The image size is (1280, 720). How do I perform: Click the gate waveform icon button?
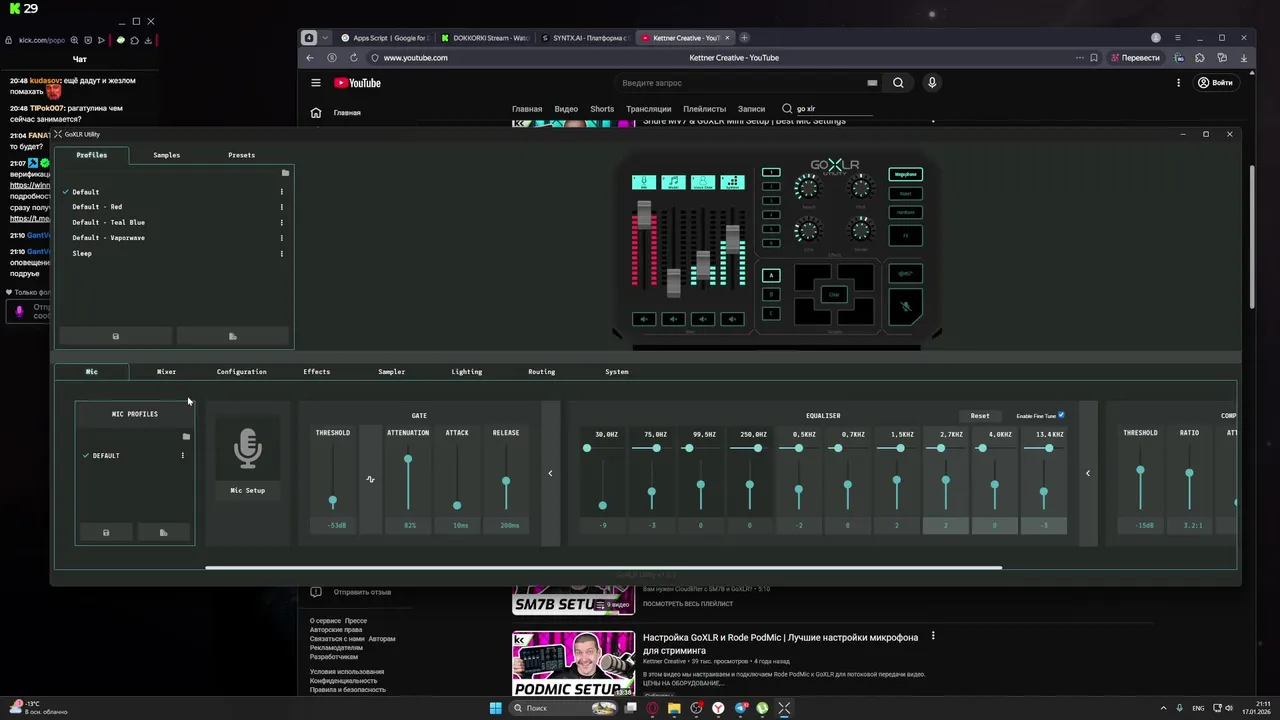tap(370, 479)
